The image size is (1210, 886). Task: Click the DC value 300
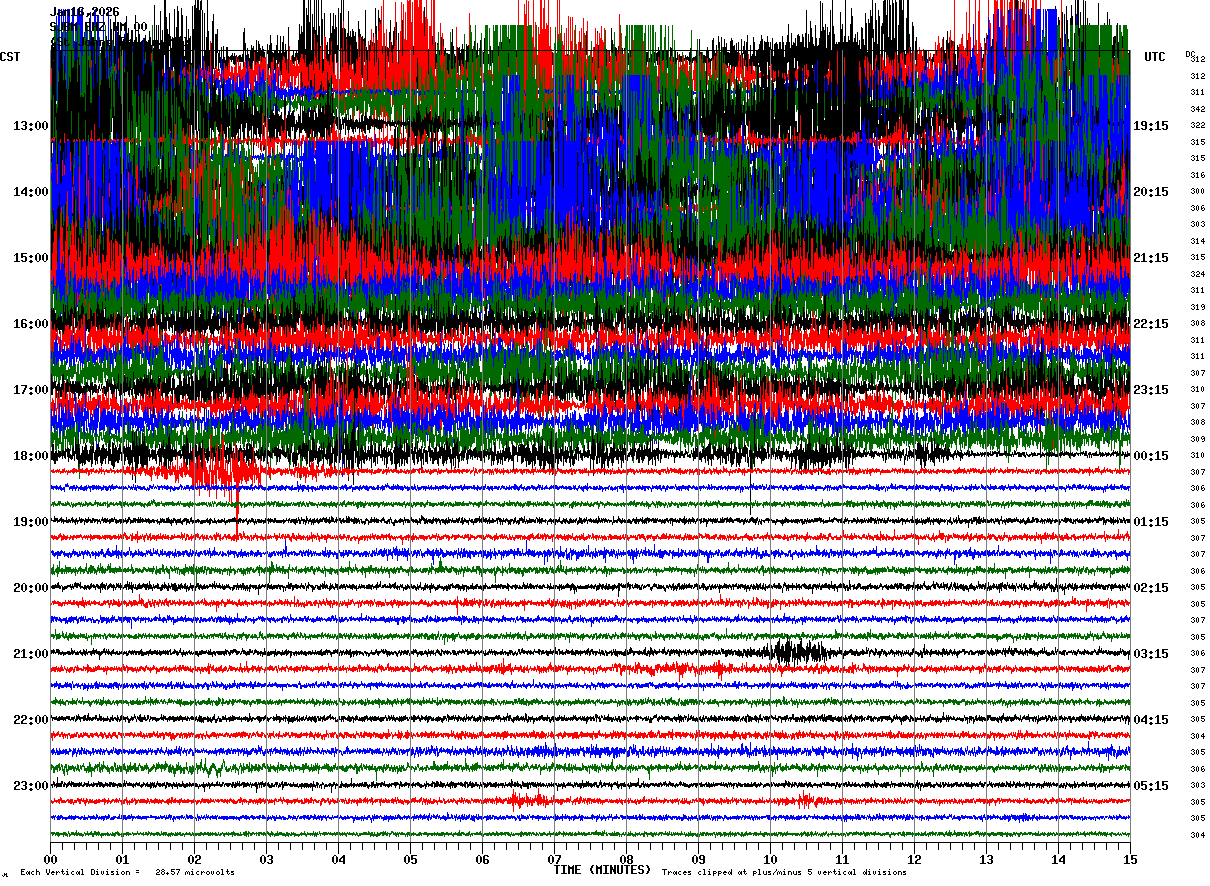point(1197,191)
